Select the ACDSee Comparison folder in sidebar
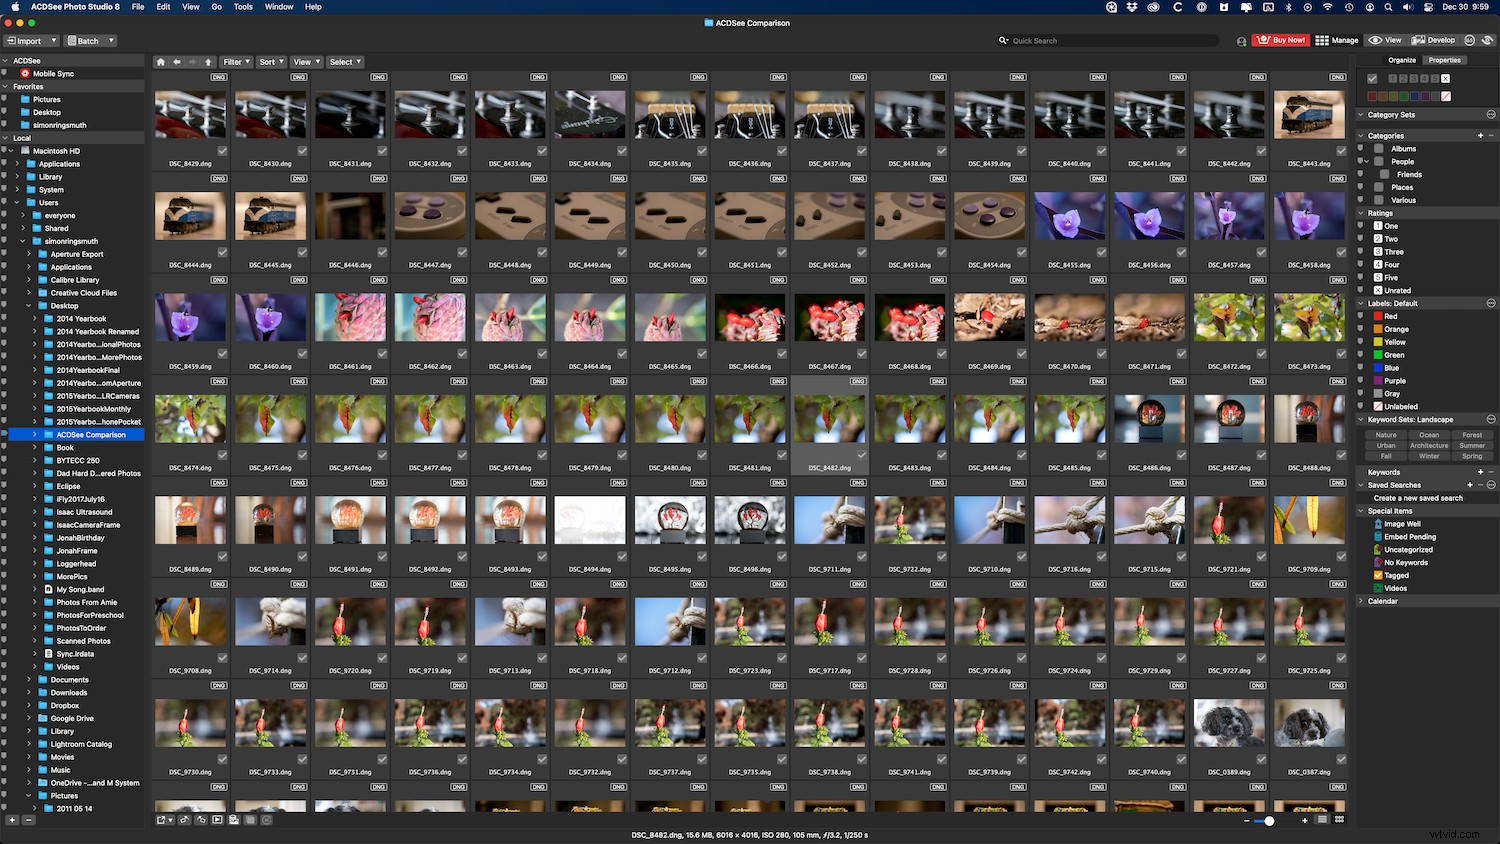The width and height of the screenshot is (1500, 844). coord(88,434)
